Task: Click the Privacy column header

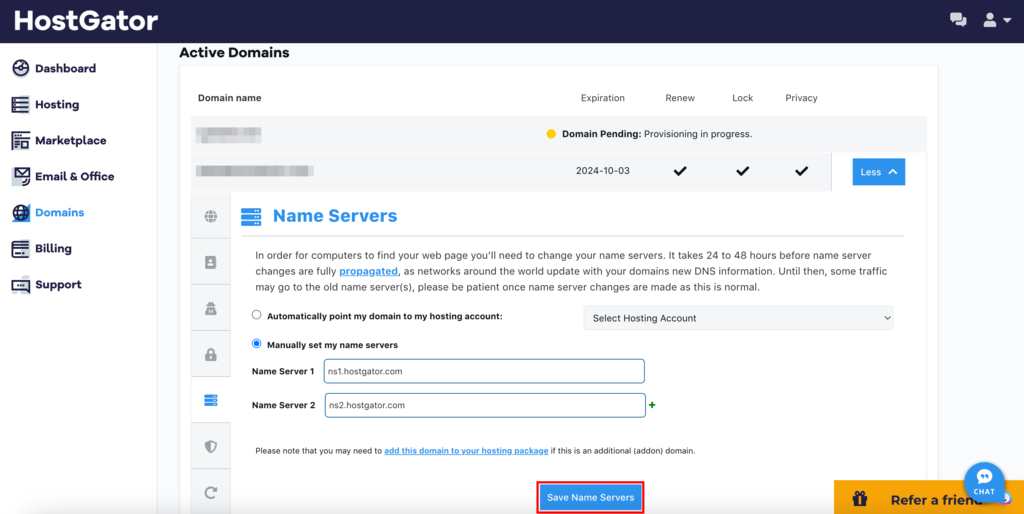Action: (801, 98)
